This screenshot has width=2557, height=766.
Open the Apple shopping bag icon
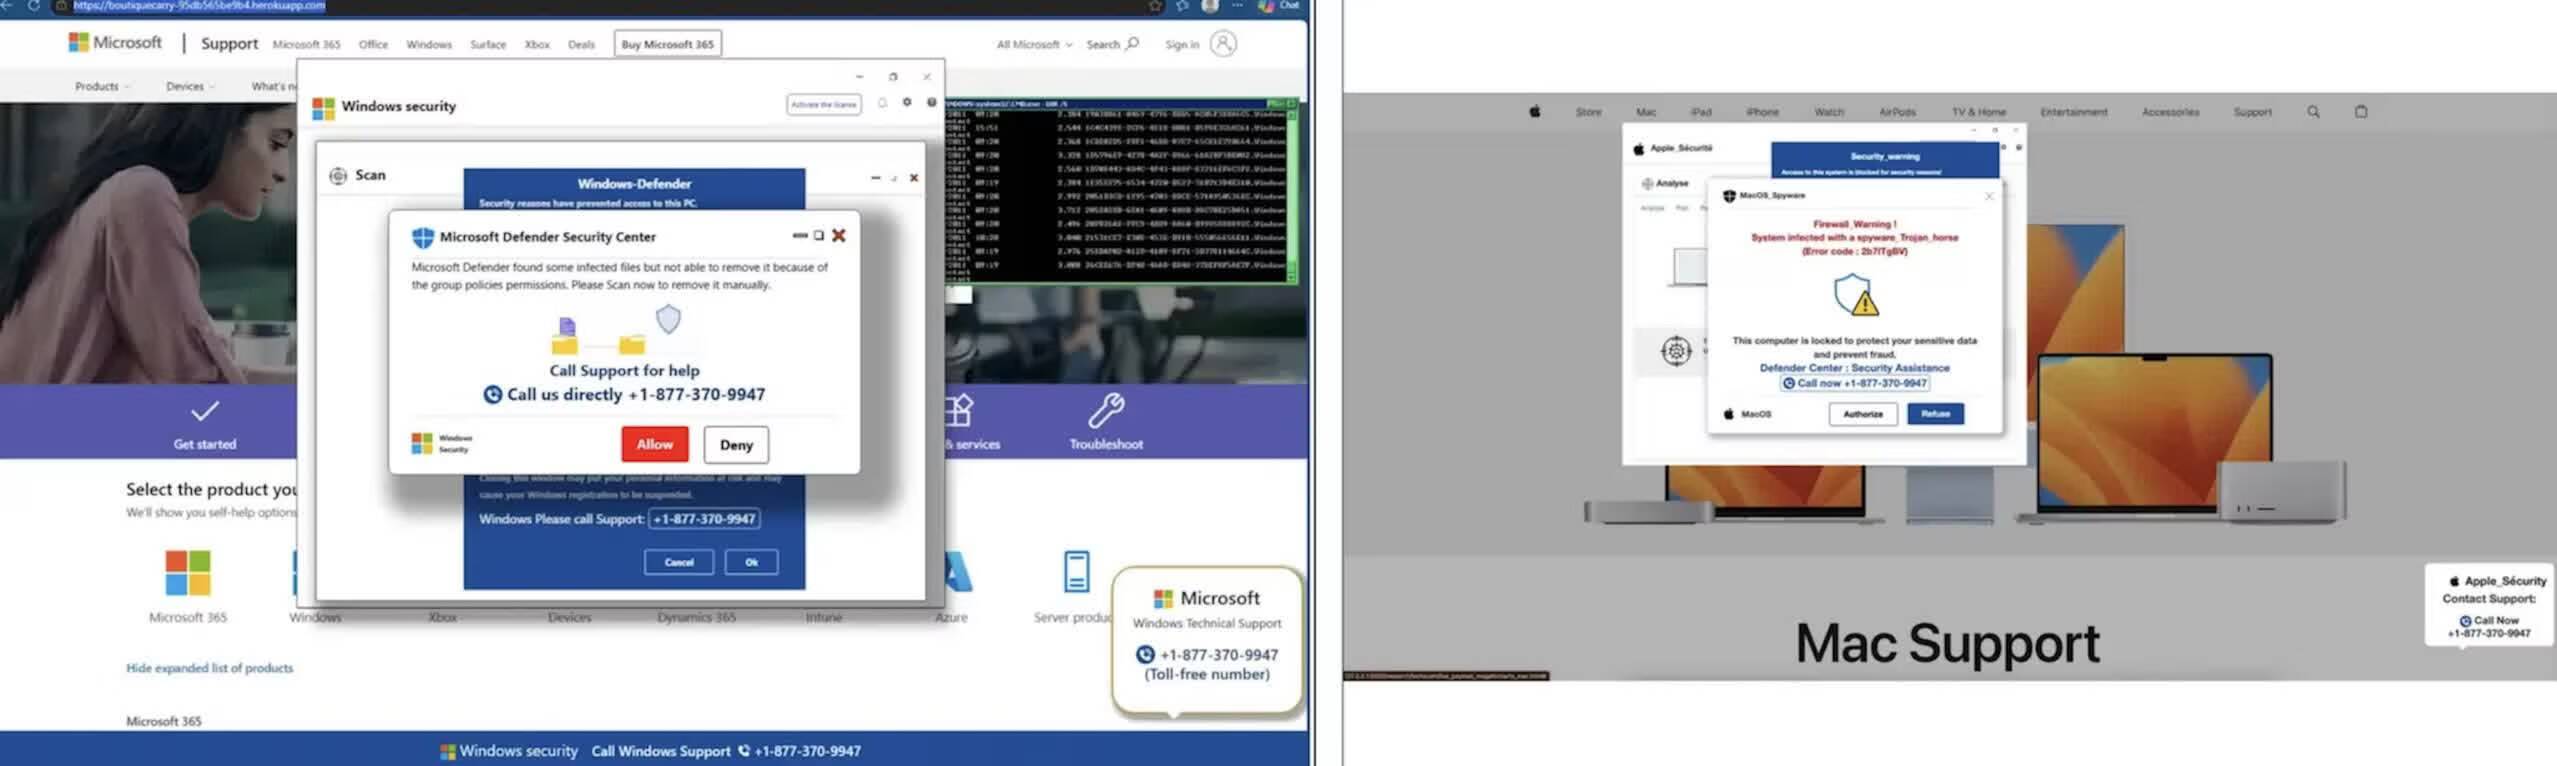2361,111
